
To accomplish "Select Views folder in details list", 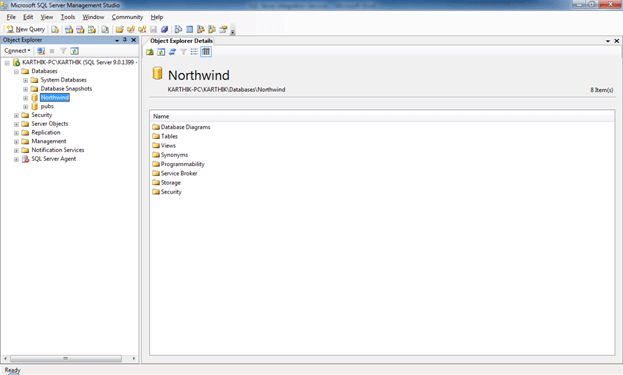I will click(x=168, y=145).
